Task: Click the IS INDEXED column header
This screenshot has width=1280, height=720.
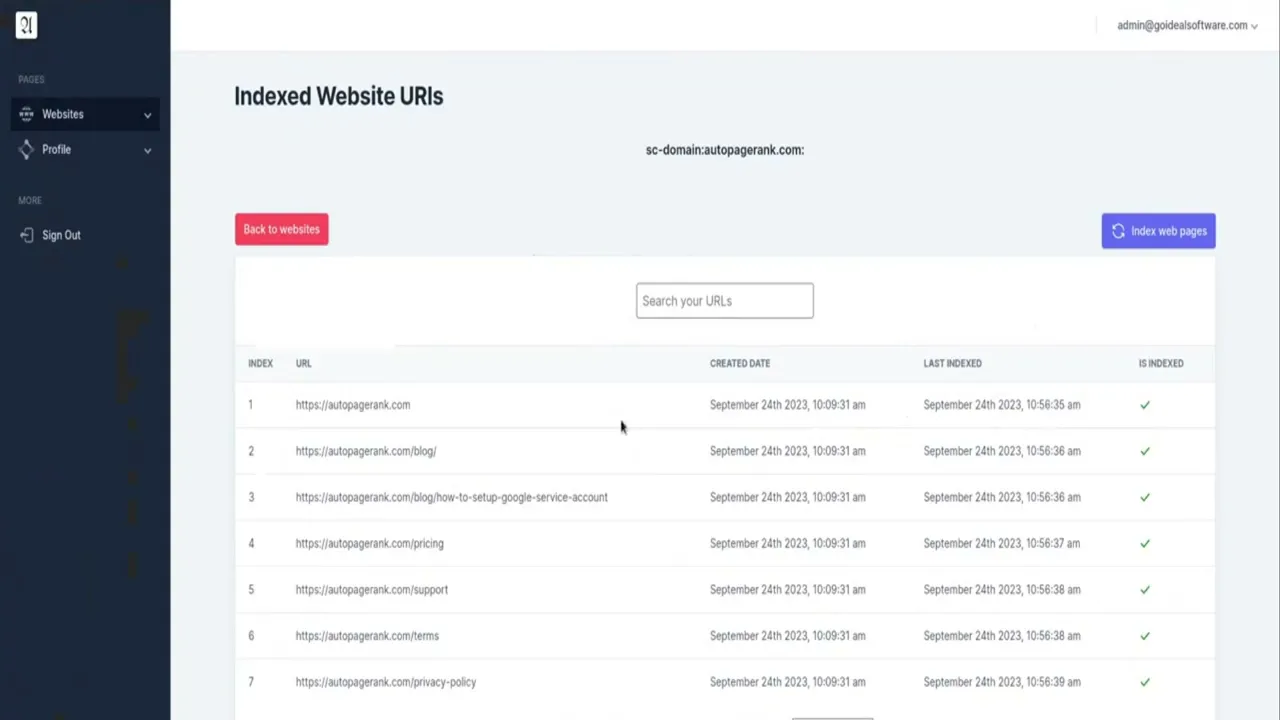Action: click(1161, 363)
